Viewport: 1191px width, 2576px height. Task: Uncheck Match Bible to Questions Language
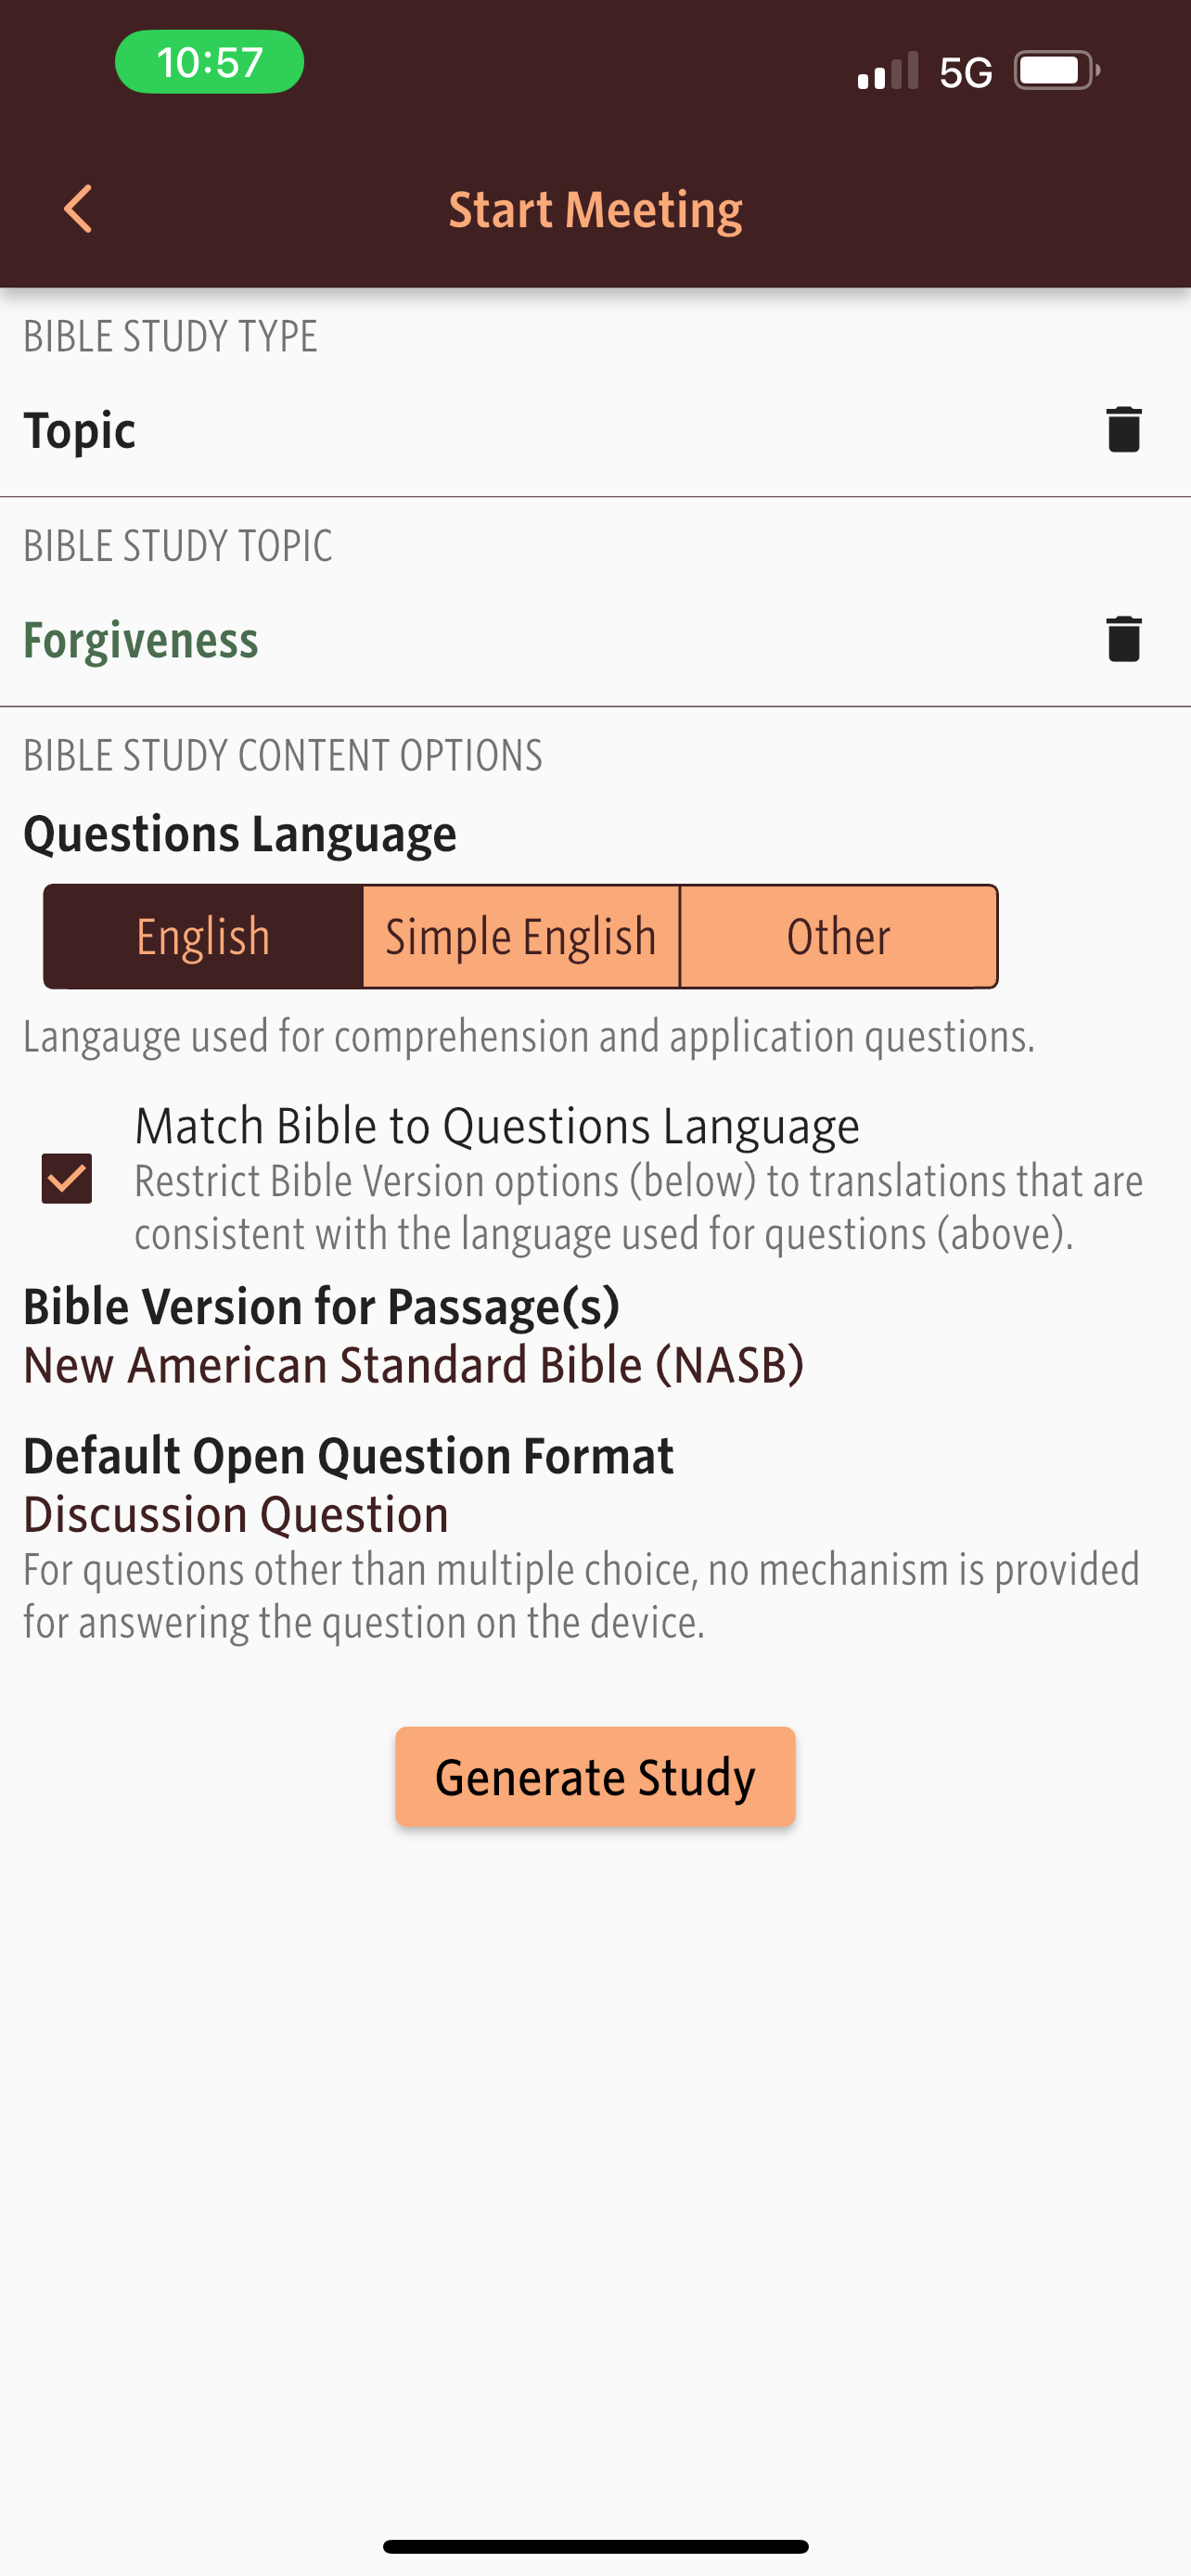coord(67,1178)
